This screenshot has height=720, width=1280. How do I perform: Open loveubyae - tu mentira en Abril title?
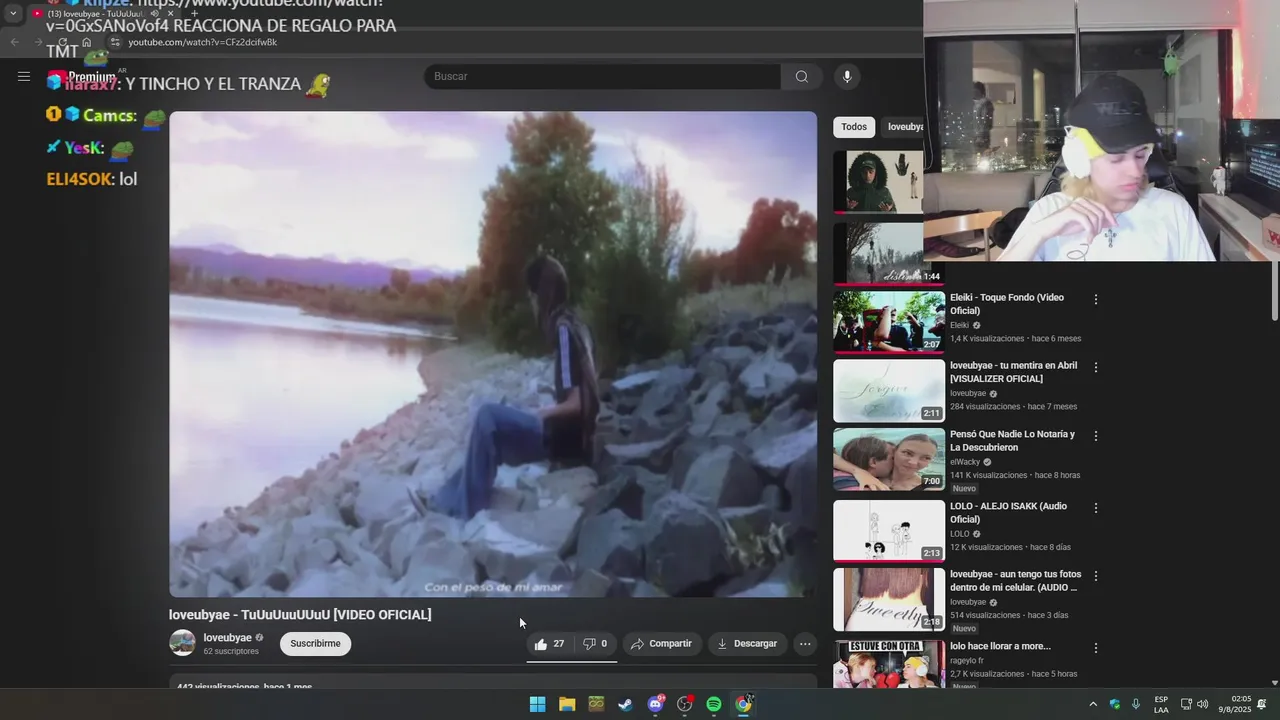pyautogui.click(x=1013, y=372)
